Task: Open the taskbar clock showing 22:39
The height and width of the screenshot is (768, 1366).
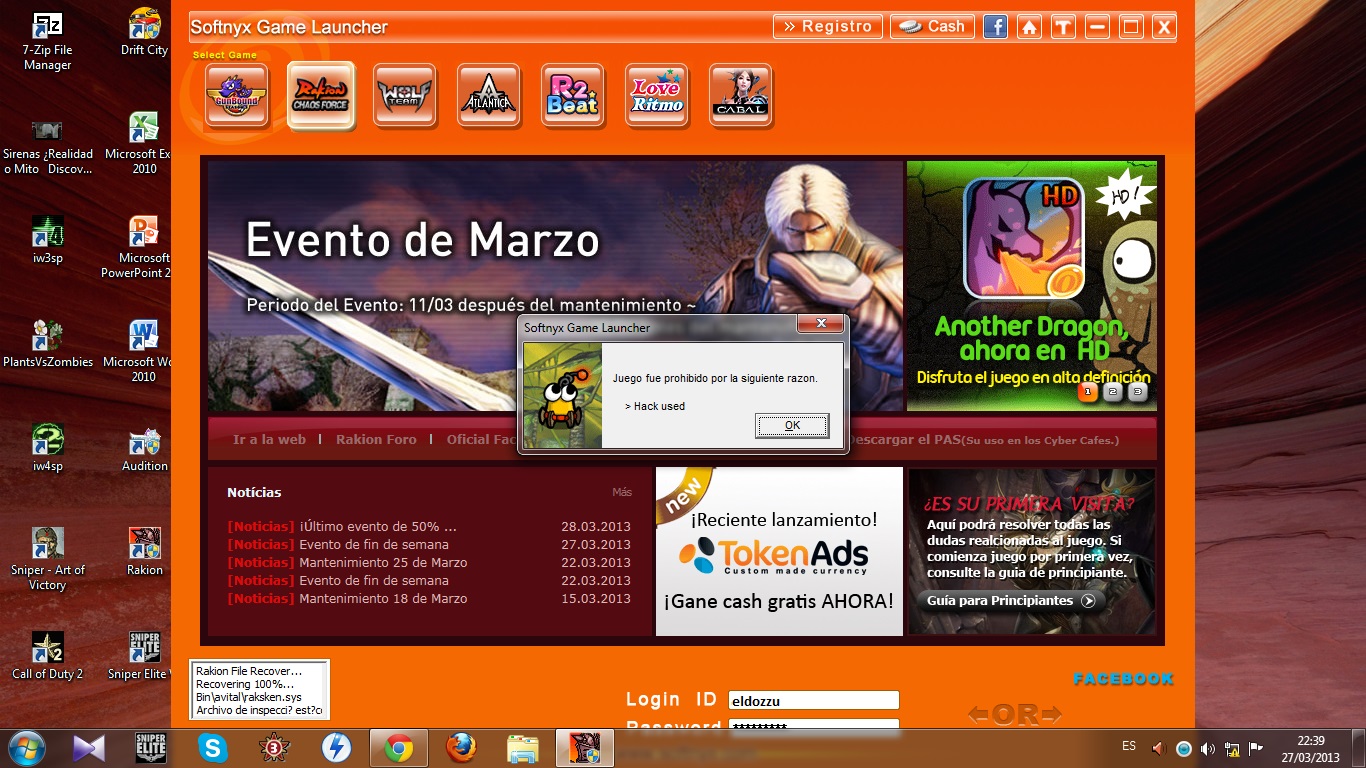Action: tap(1311, 749)
